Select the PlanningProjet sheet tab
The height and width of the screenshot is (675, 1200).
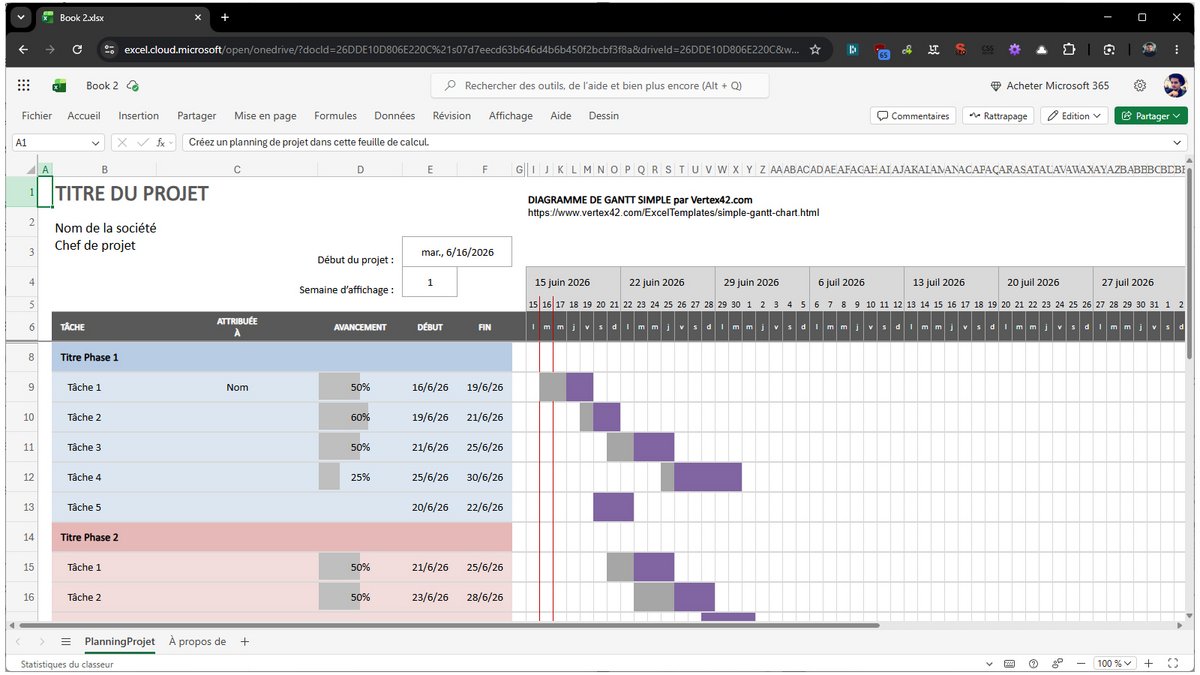click(119, 641)
